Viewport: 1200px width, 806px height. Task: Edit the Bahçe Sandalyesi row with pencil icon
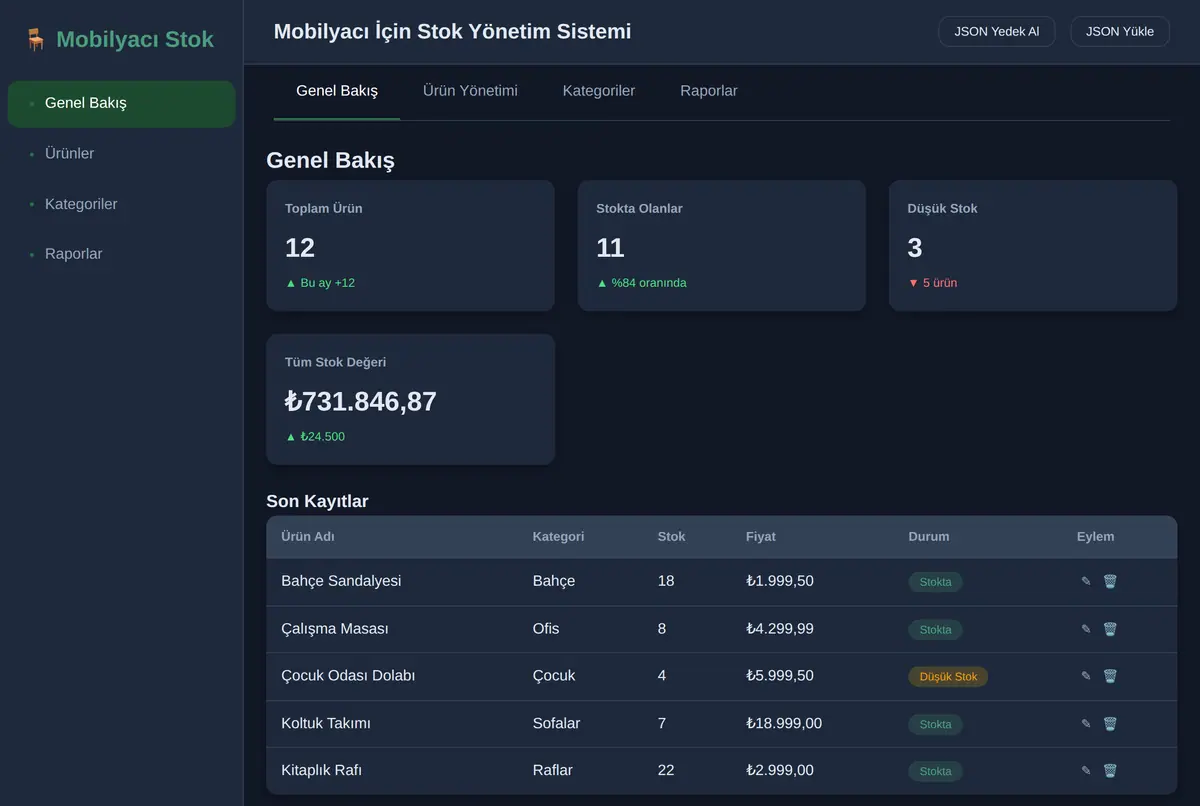click(1086, 581)
